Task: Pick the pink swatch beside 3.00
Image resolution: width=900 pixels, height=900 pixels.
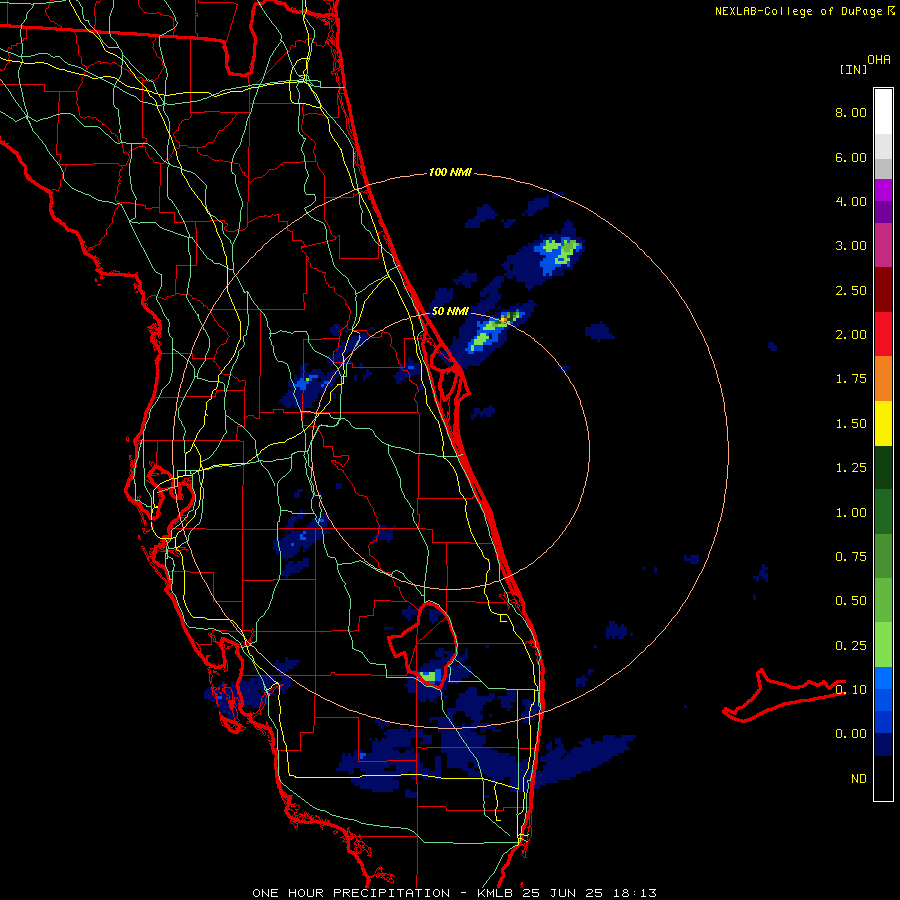Action: [x=883, y=245]
